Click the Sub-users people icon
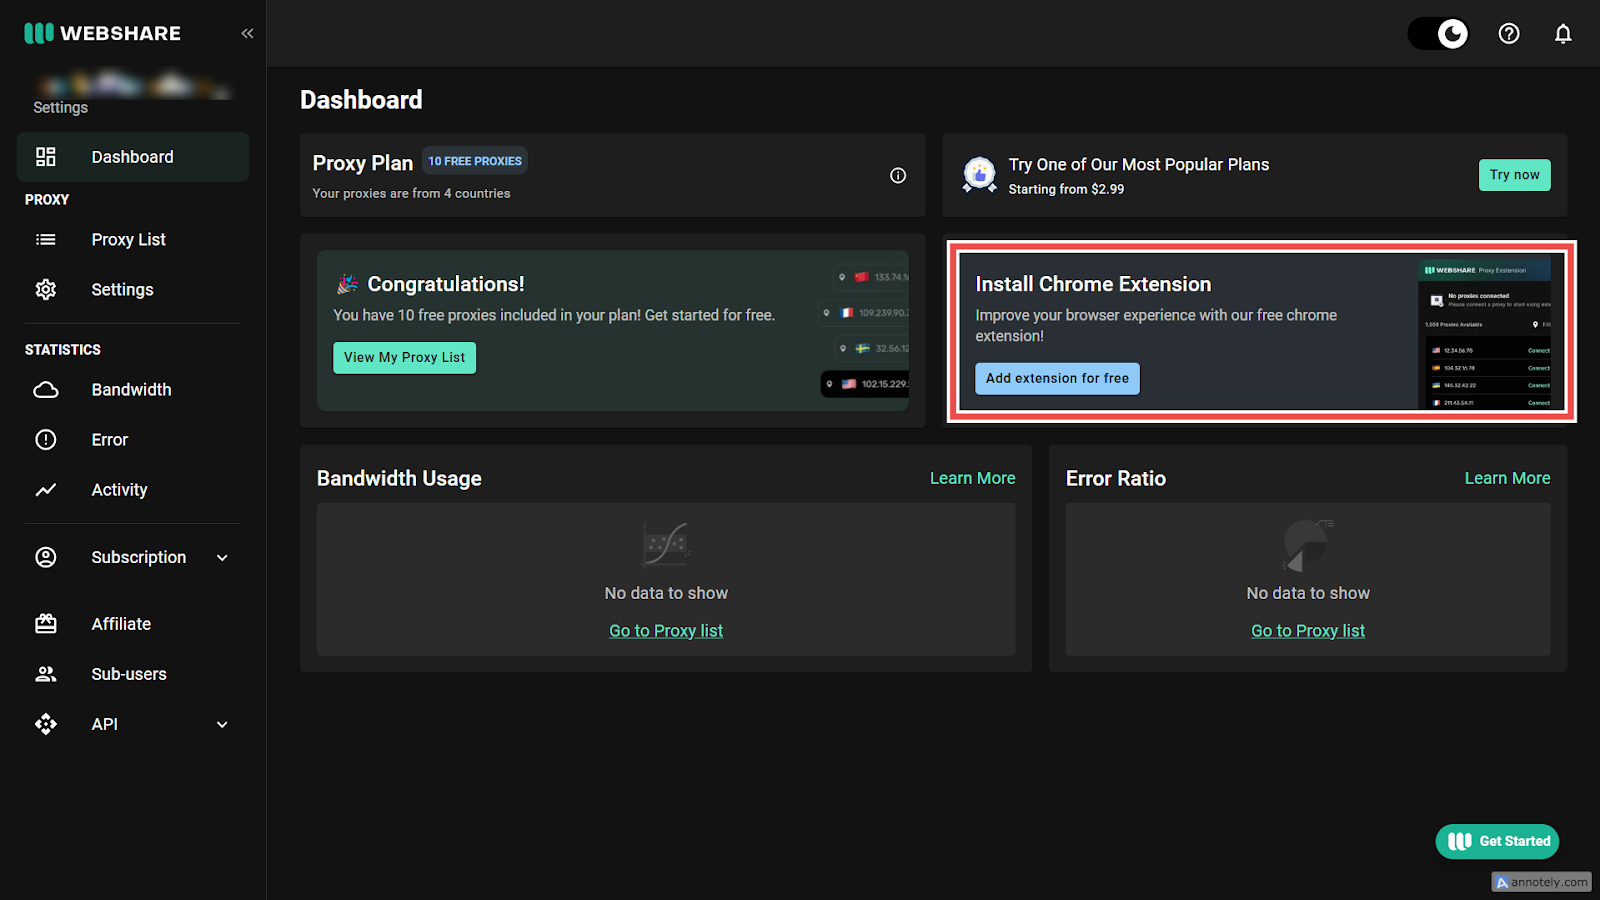The image size is (1600, 900). click(x=46, y=674)
